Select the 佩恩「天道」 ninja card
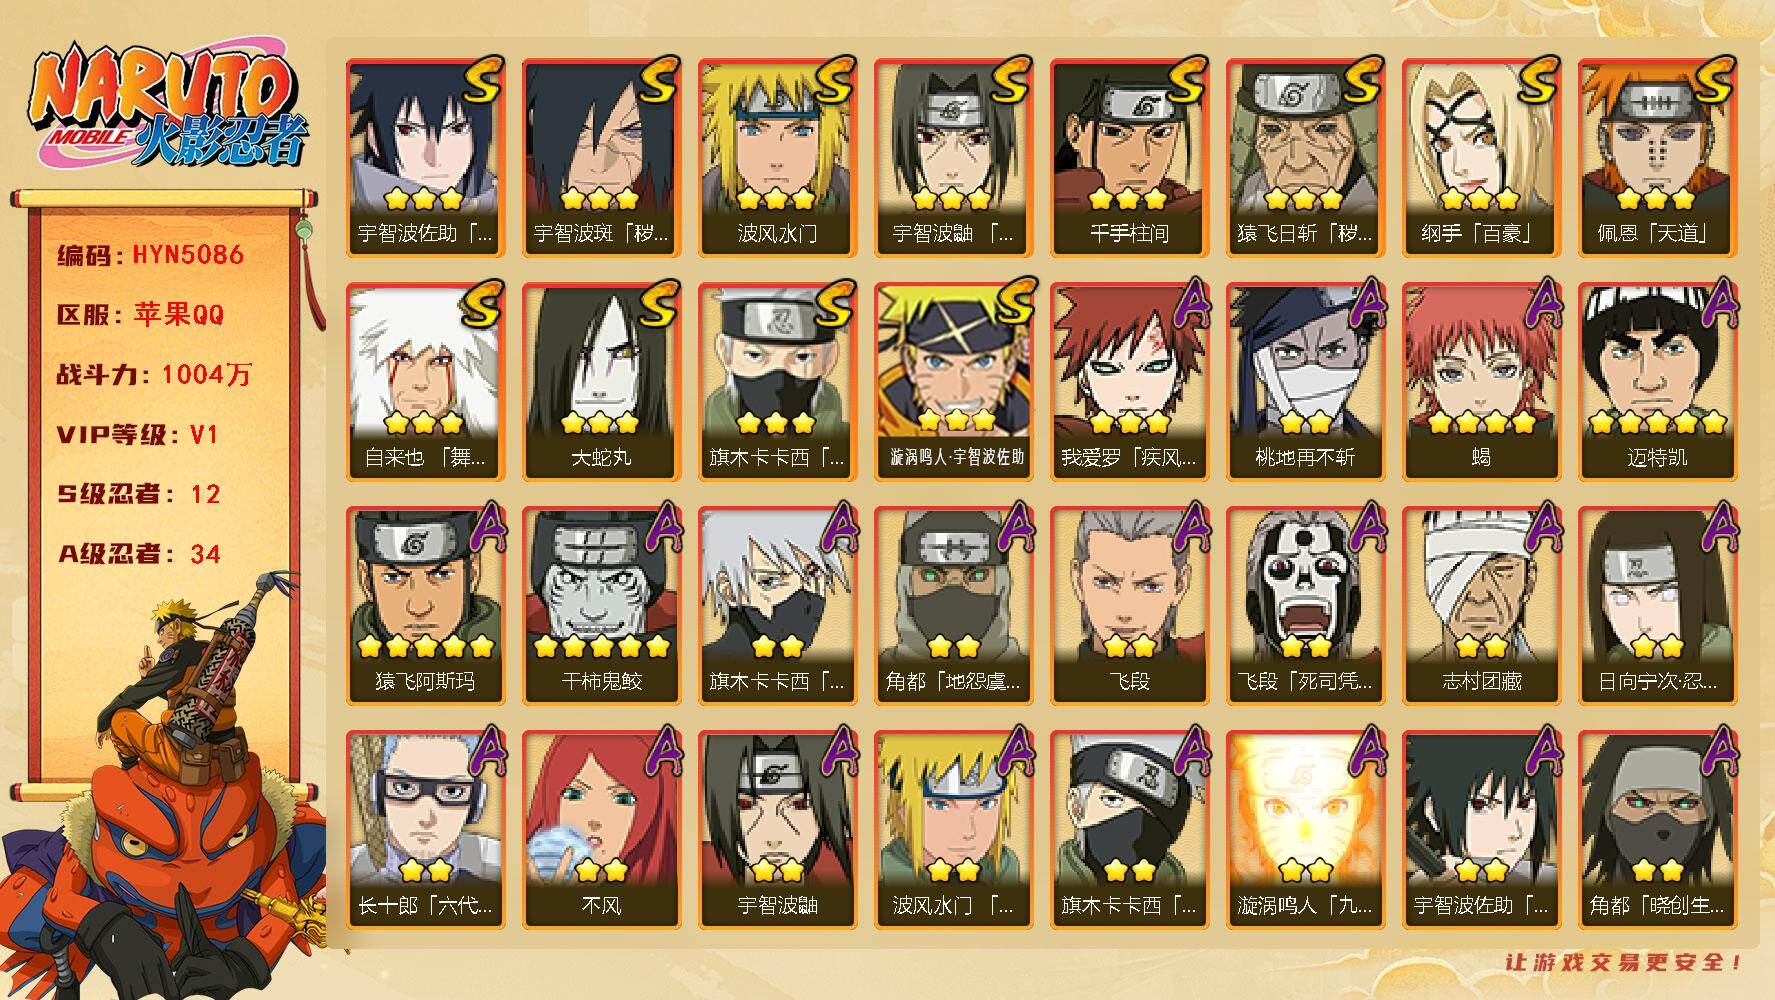1775x1000 pixels. (x=1657, y=158)
